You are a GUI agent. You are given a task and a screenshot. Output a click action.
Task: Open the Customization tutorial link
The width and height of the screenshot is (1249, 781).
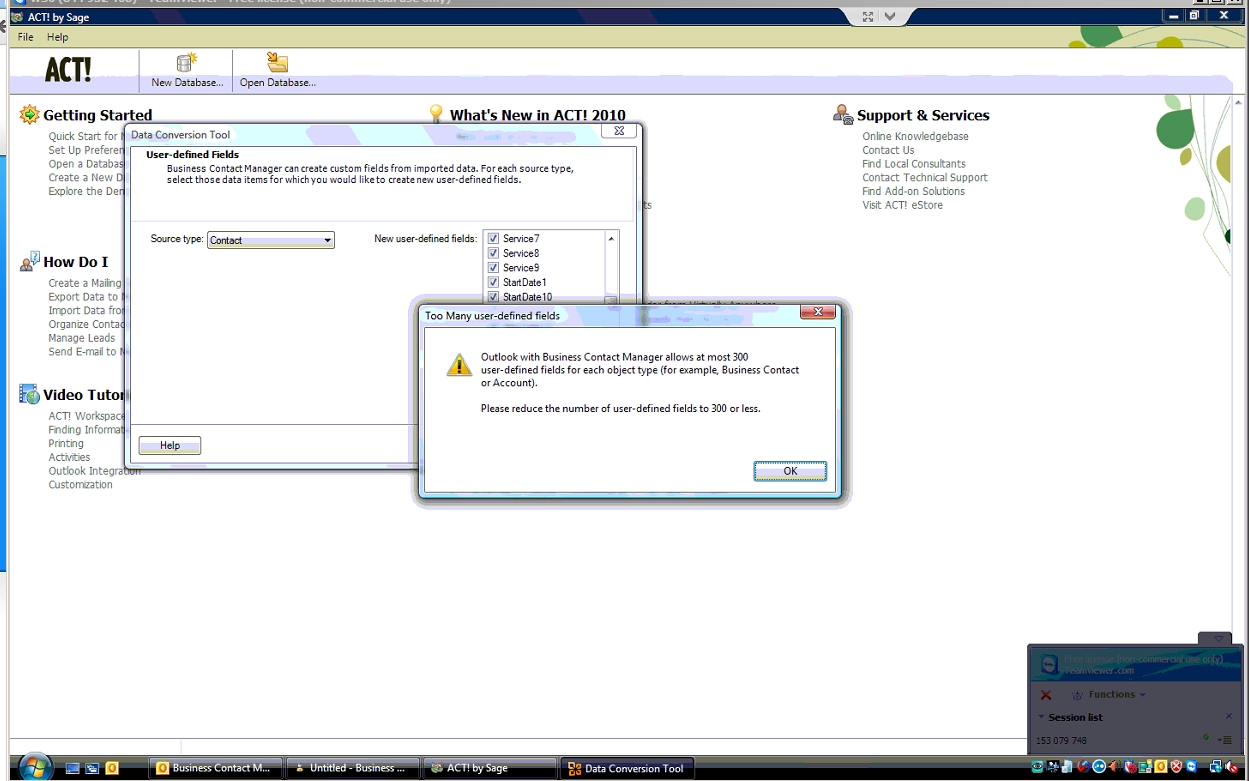click(x=80, y=485)
